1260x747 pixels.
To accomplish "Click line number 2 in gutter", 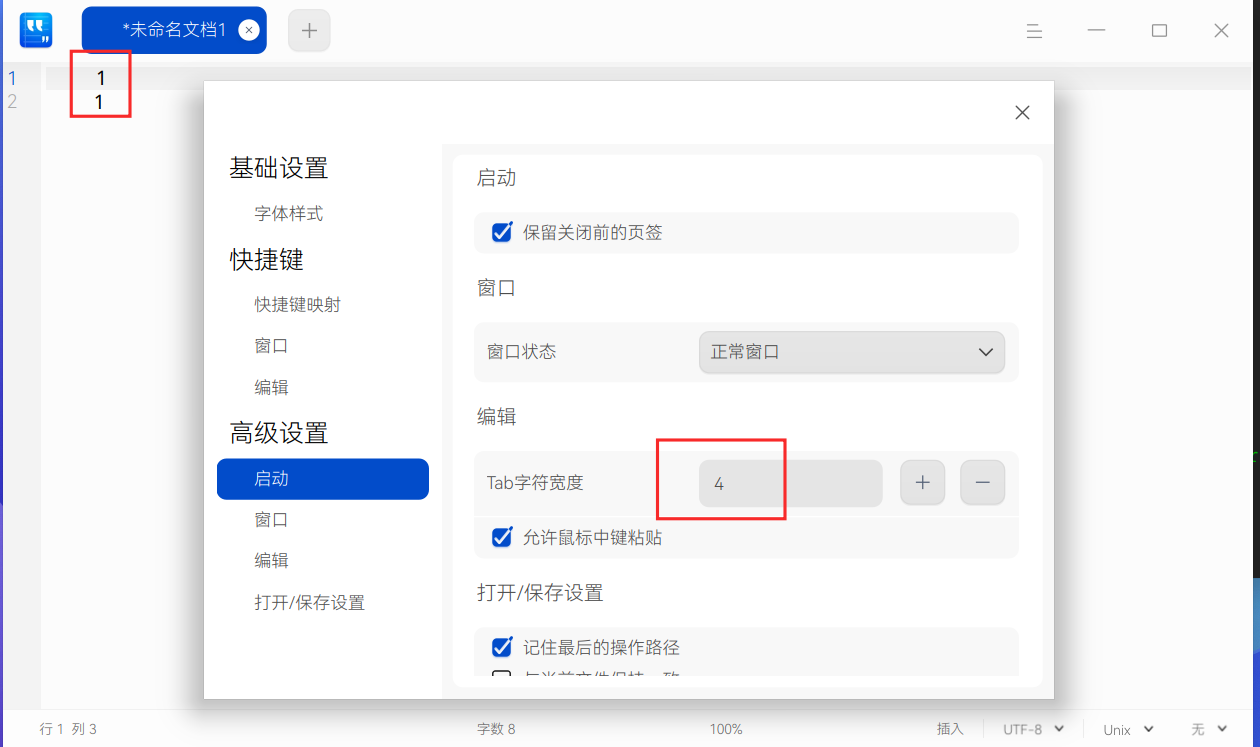I will tap(12, 102).
